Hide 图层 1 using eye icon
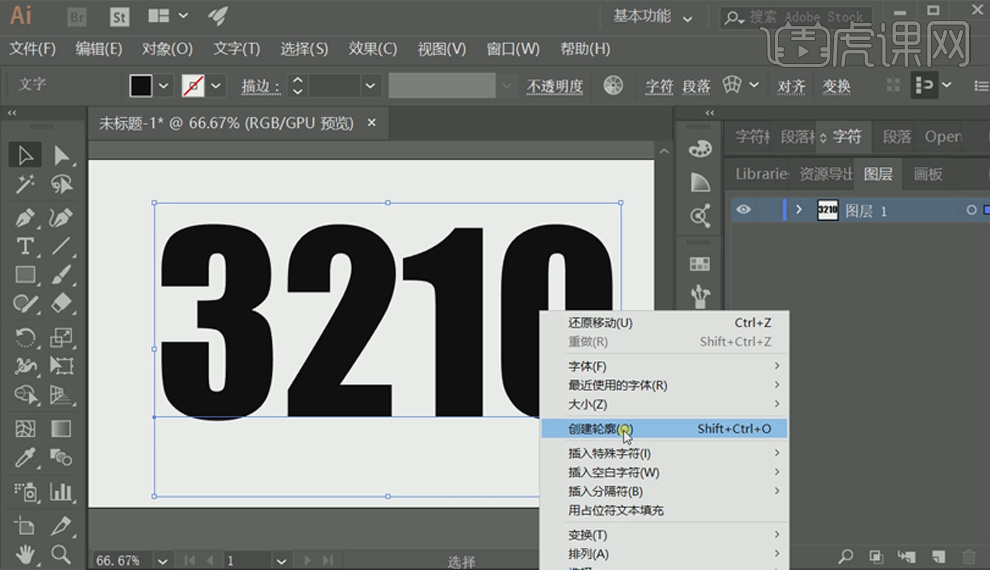 coord(743,210)
